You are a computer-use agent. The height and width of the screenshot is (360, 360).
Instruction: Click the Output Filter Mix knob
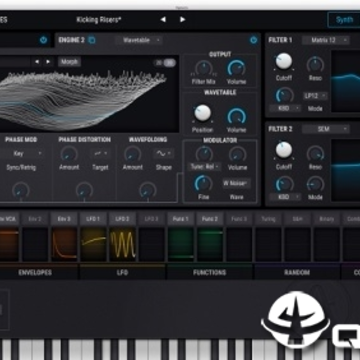(203, 68)
